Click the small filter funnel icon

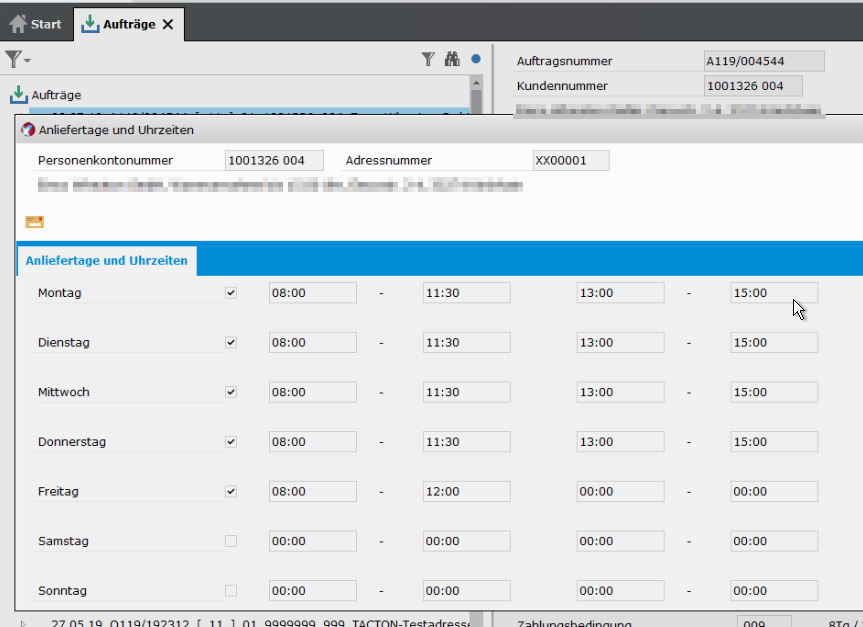tap(428, 60)
